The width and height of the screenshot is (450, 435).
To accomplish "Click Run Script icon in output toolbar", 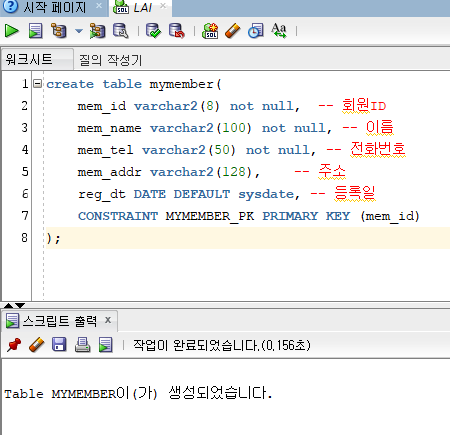I will (x=106, y=345).
